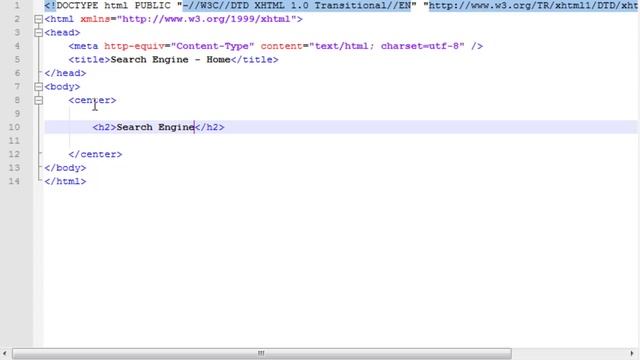The image size is (640, 360).
Task: Click line number 1 in gutter
Action: coord(17,6)
